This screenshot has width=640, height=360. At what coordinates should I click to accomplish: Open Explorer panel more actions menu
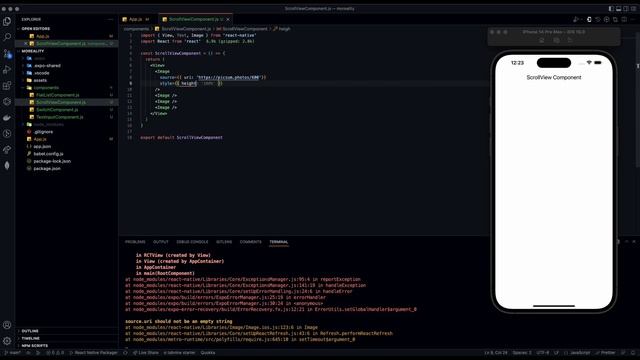tap(110, 19)
